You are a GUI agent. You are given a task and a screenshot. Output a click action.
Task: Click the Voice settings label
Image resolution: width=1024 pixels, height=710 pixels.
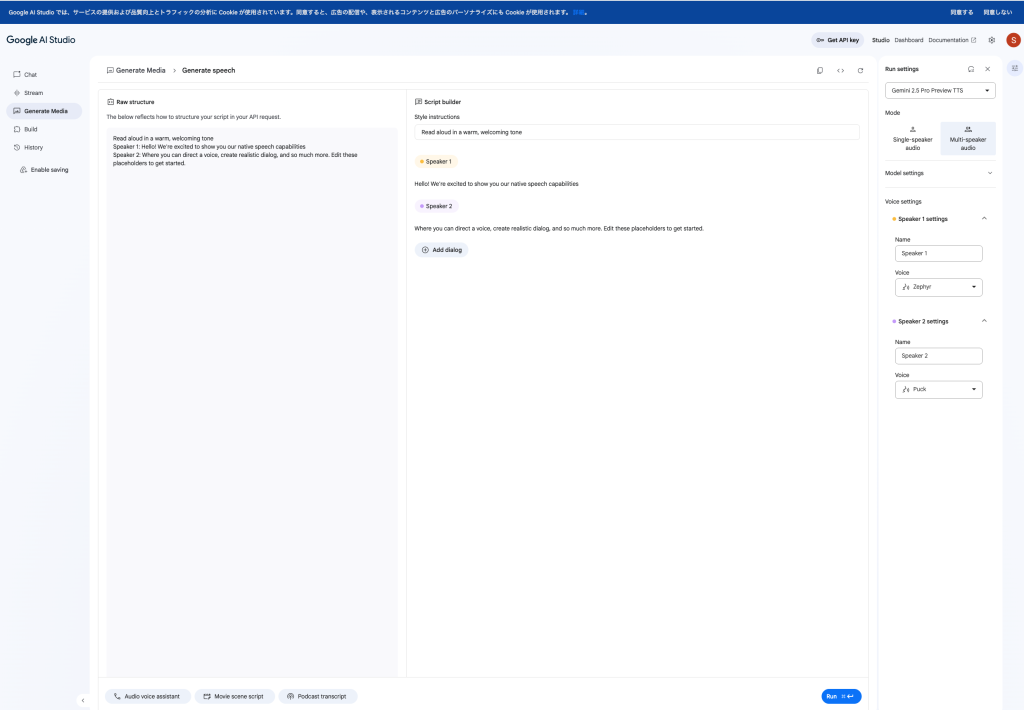pos(903,202)
